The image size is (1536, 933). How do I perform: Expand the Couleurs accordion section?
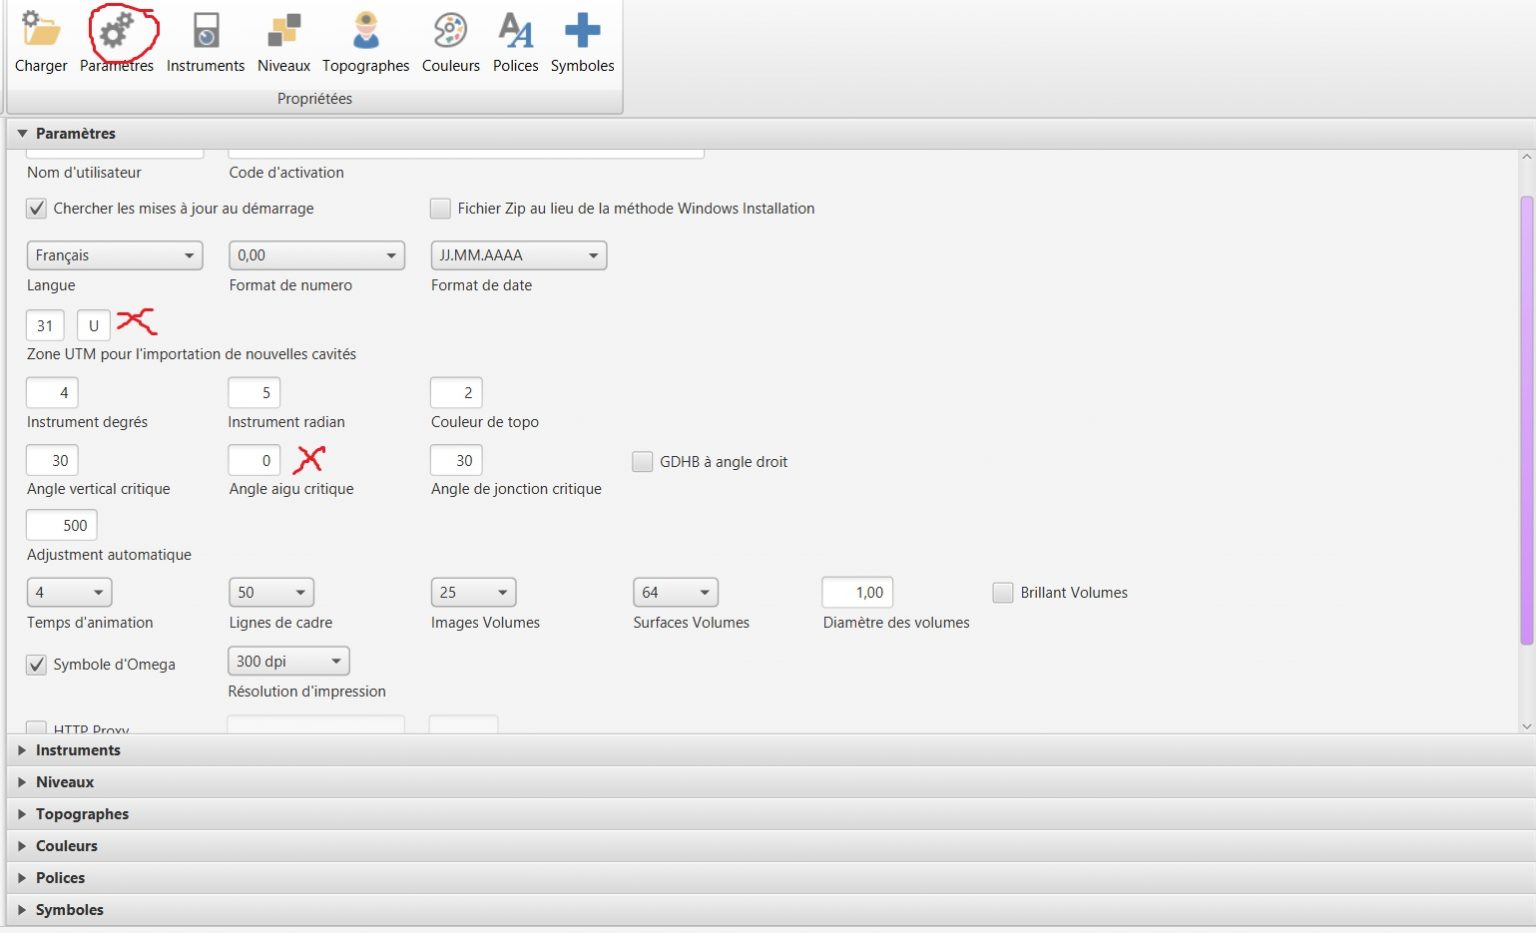click(x=67, y=846)
